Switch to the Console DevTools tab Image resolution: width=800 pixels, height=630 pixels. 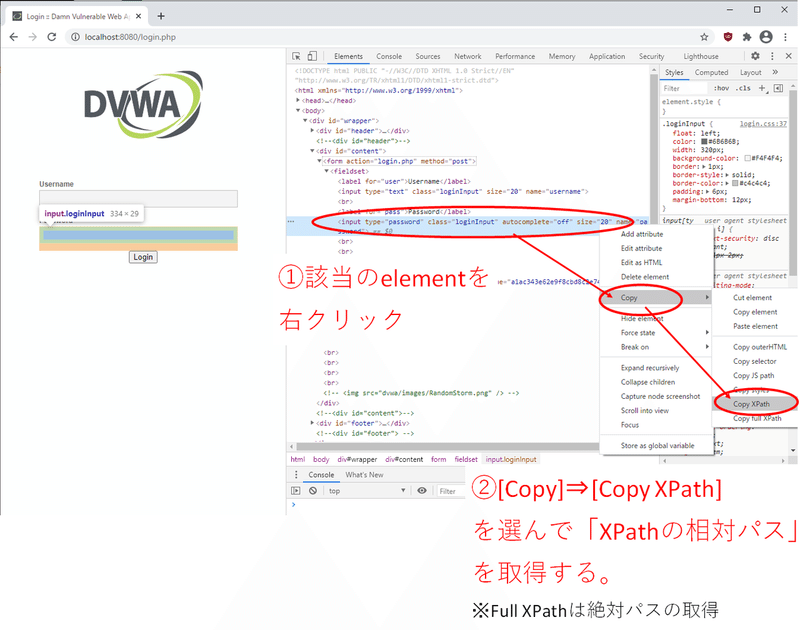[389, 56]
